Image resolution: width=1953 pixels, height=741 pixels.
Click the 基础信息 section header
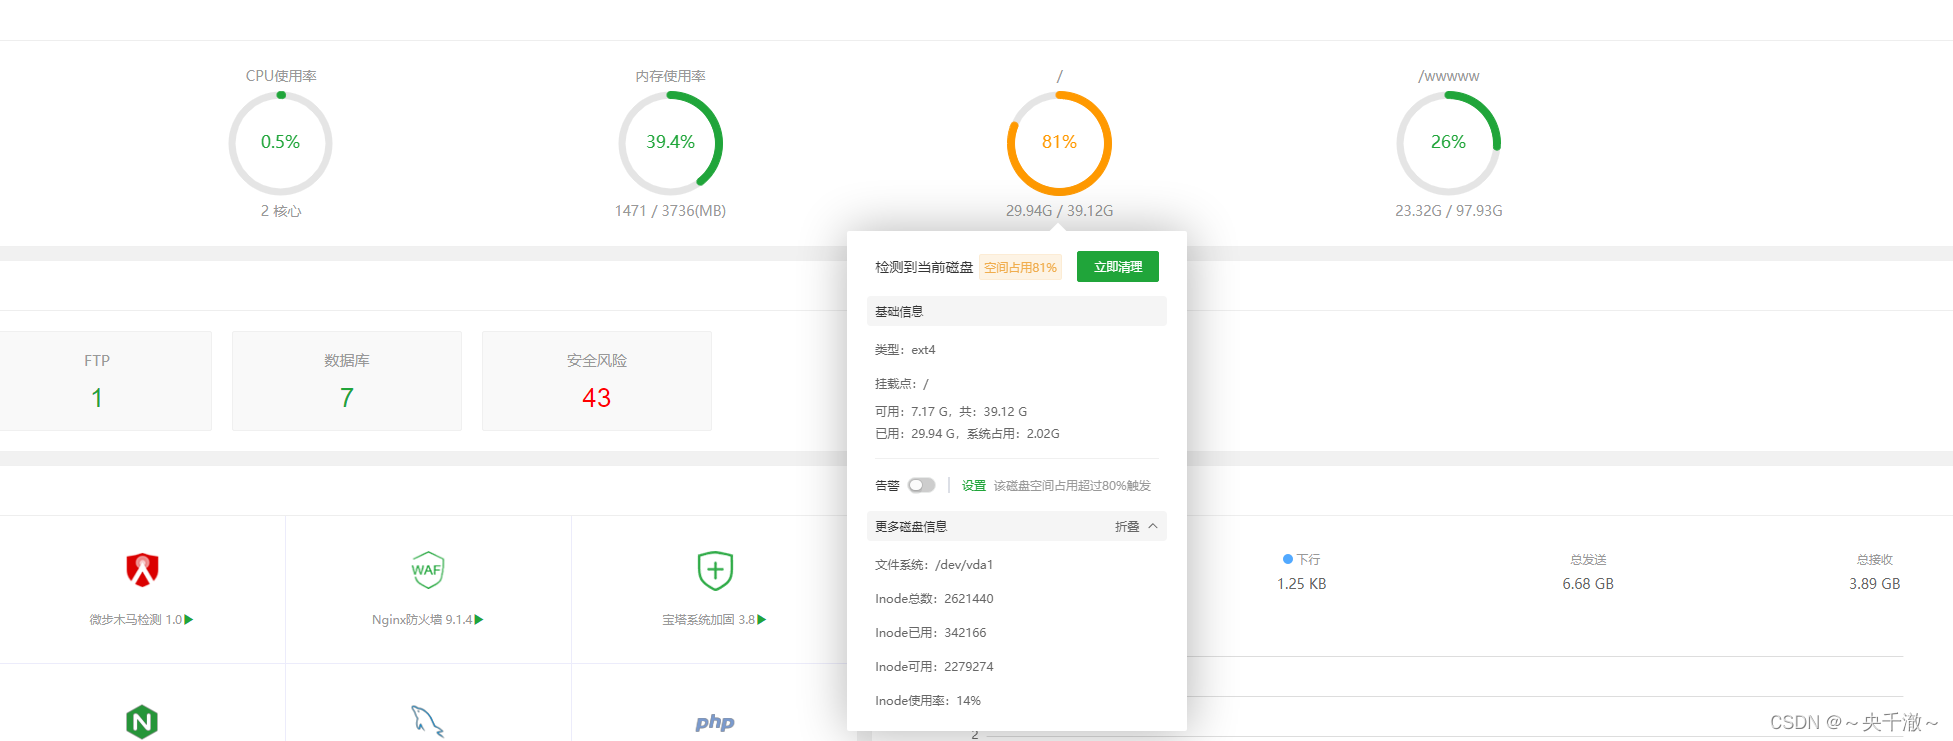point(1017,311)
